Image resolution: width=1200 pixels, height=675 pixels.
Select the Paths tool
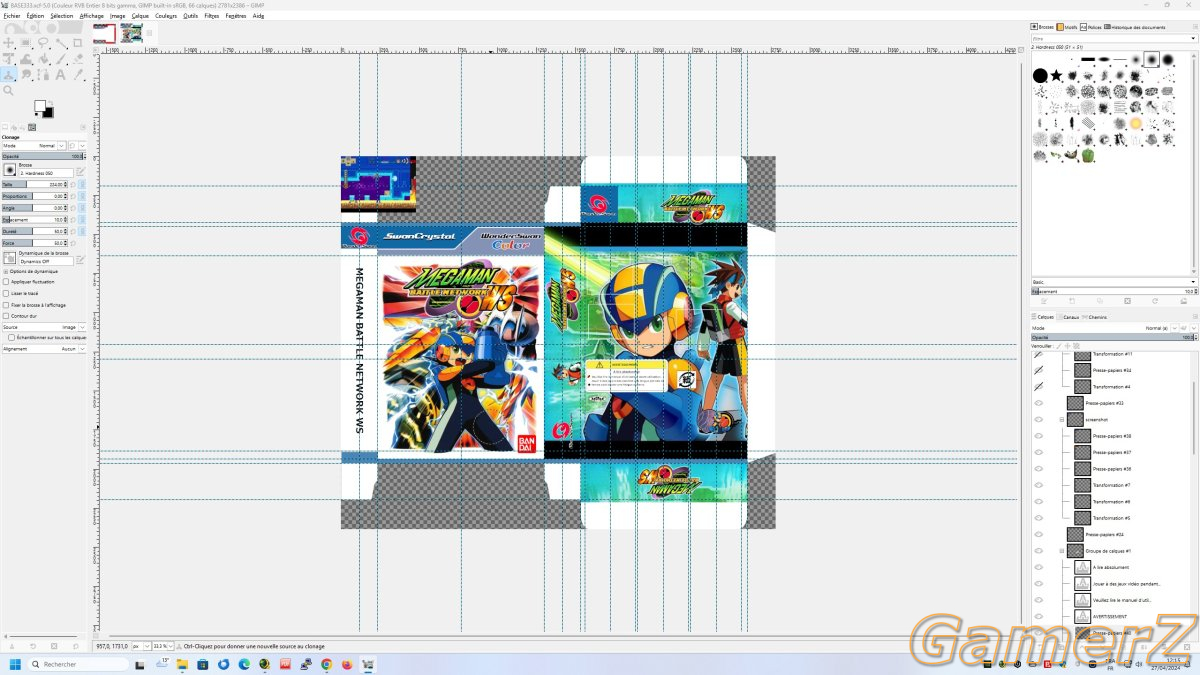tap(44, 75)
